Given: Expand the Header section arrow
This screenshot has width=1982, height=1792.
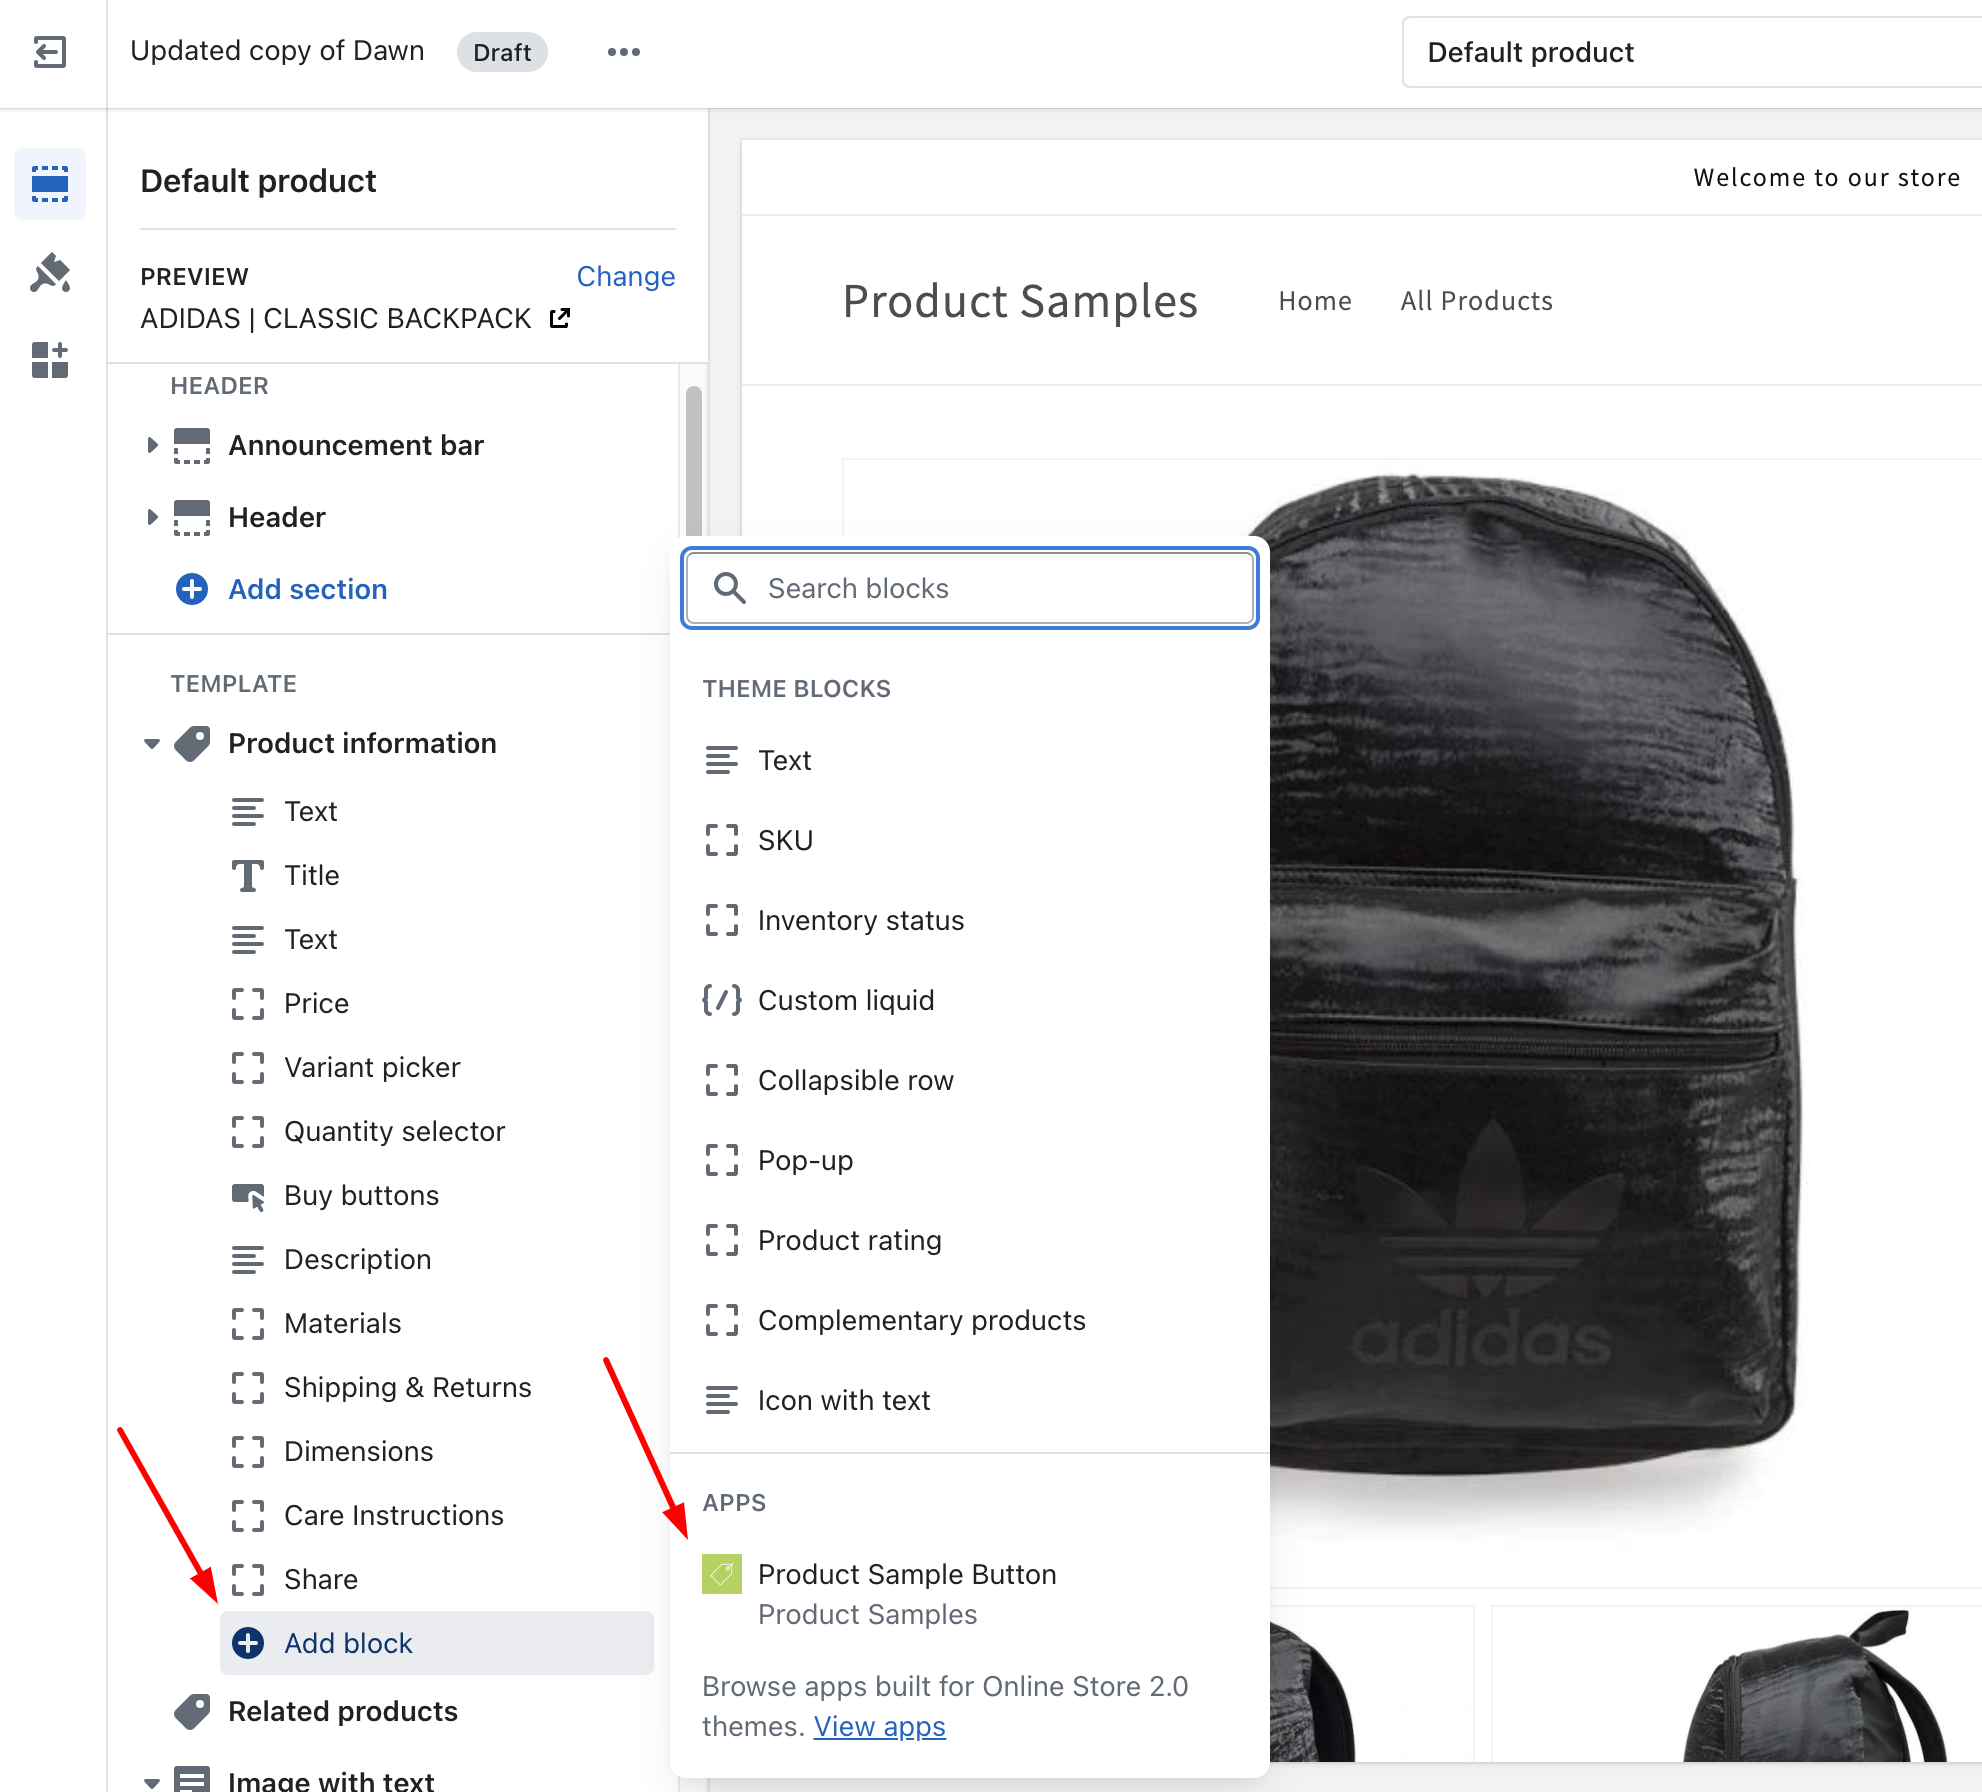Looking at the screenshot, I should 152,517.
